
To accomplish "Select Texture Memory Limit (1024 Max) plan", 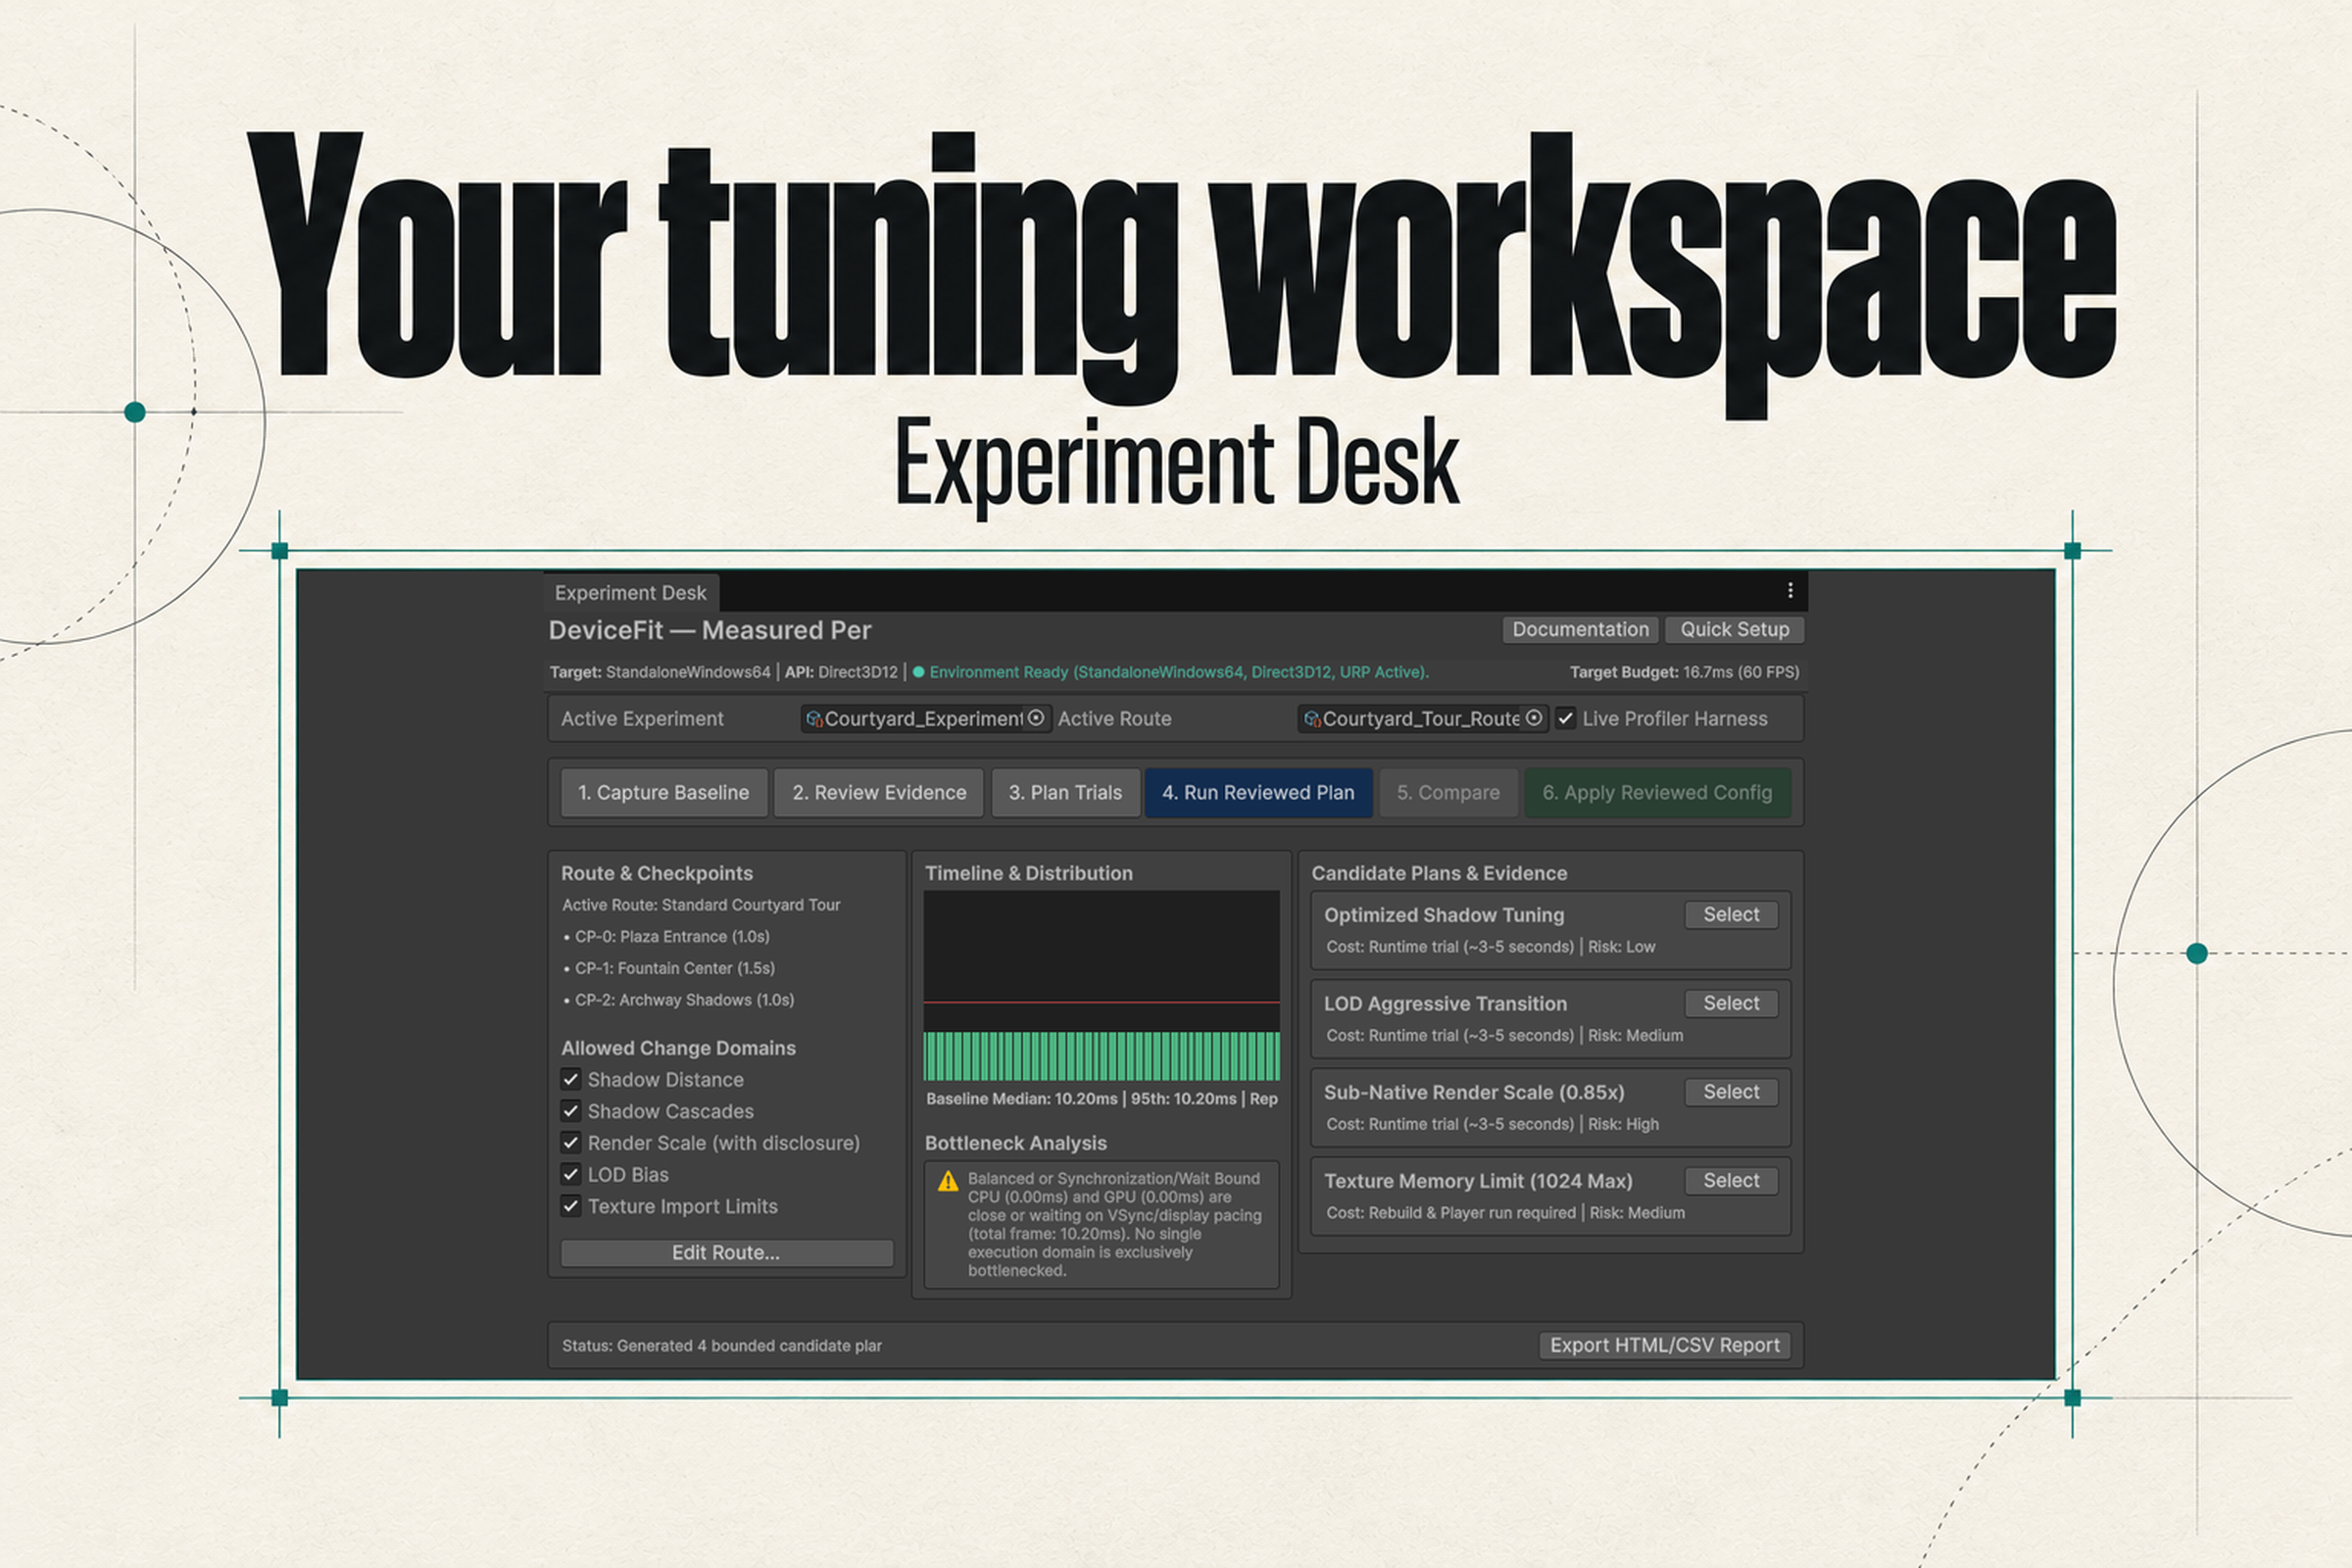I will 1731,1181.
